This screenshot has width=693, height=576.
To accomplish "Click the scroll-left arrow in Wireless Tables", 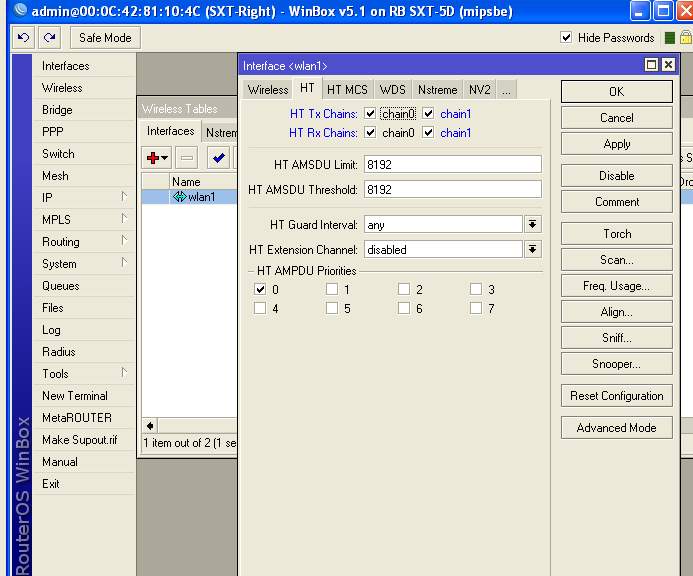I will [x=150, y=426].
